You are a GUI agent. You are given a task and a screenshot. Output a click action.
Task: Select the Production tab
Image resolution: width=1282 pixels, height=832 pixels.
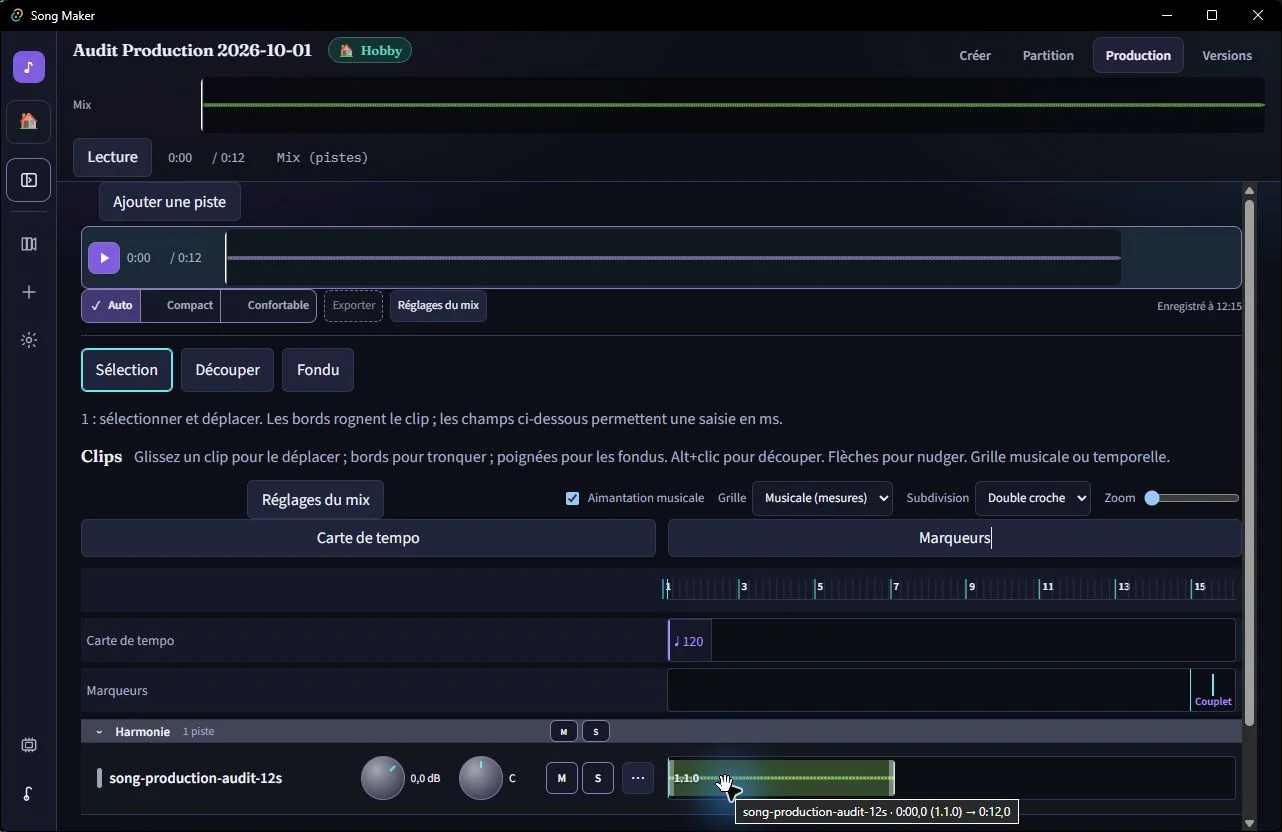[x=1138, y=56]
